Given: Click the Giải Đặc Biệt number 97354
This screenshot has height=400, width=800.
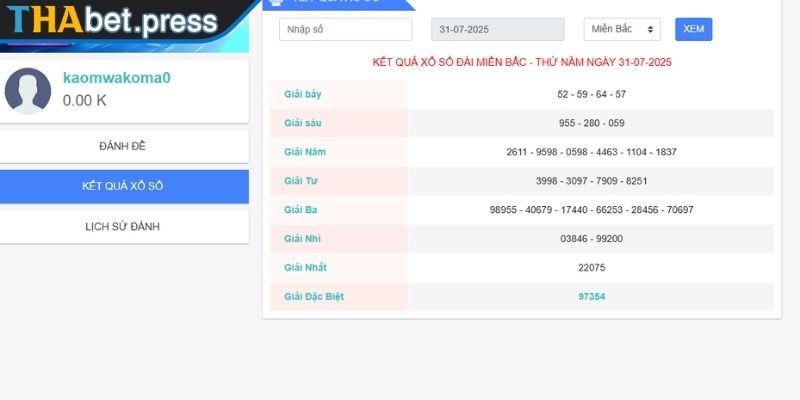Looking at the screenshot, I should point(591,297).
